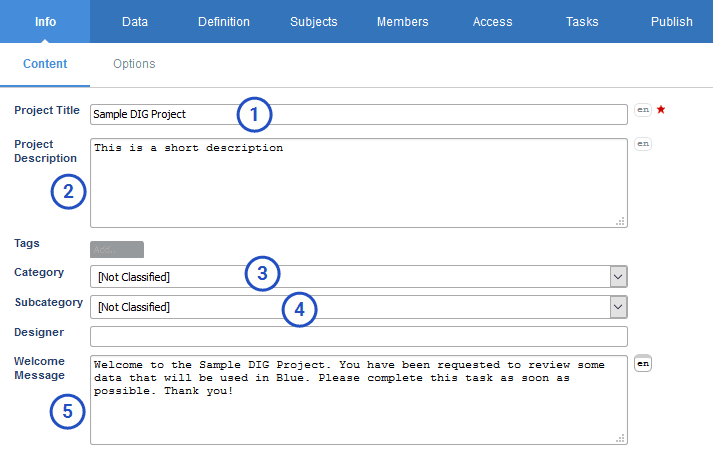Switch to the Data tab
Viewport: 713px width, 470px height.
click(x=135, y=21)
